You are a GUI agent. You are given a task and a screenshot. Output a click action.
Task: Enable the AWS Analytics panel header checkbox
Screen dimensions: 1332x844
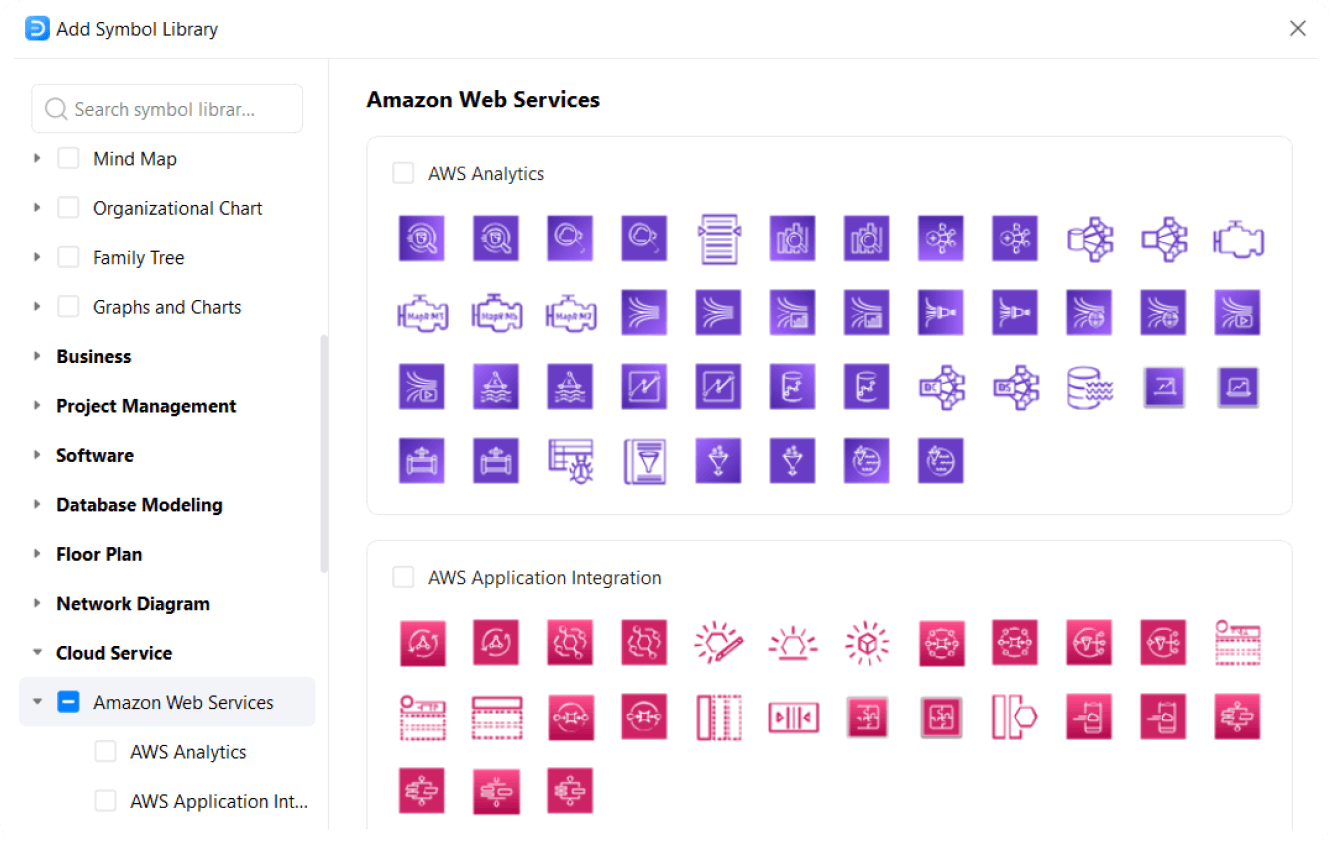pos(403,173)
